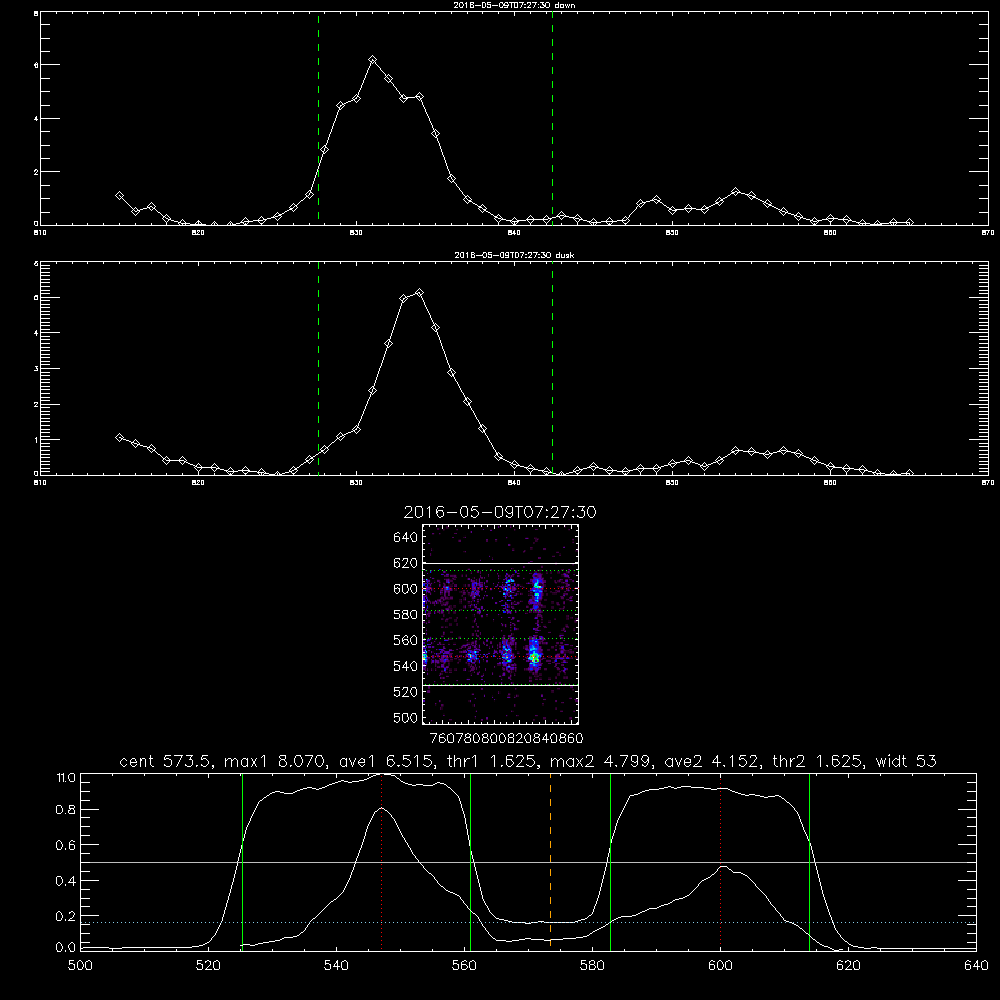Click the upper white boundary line in spectral image

coord(500,563)
